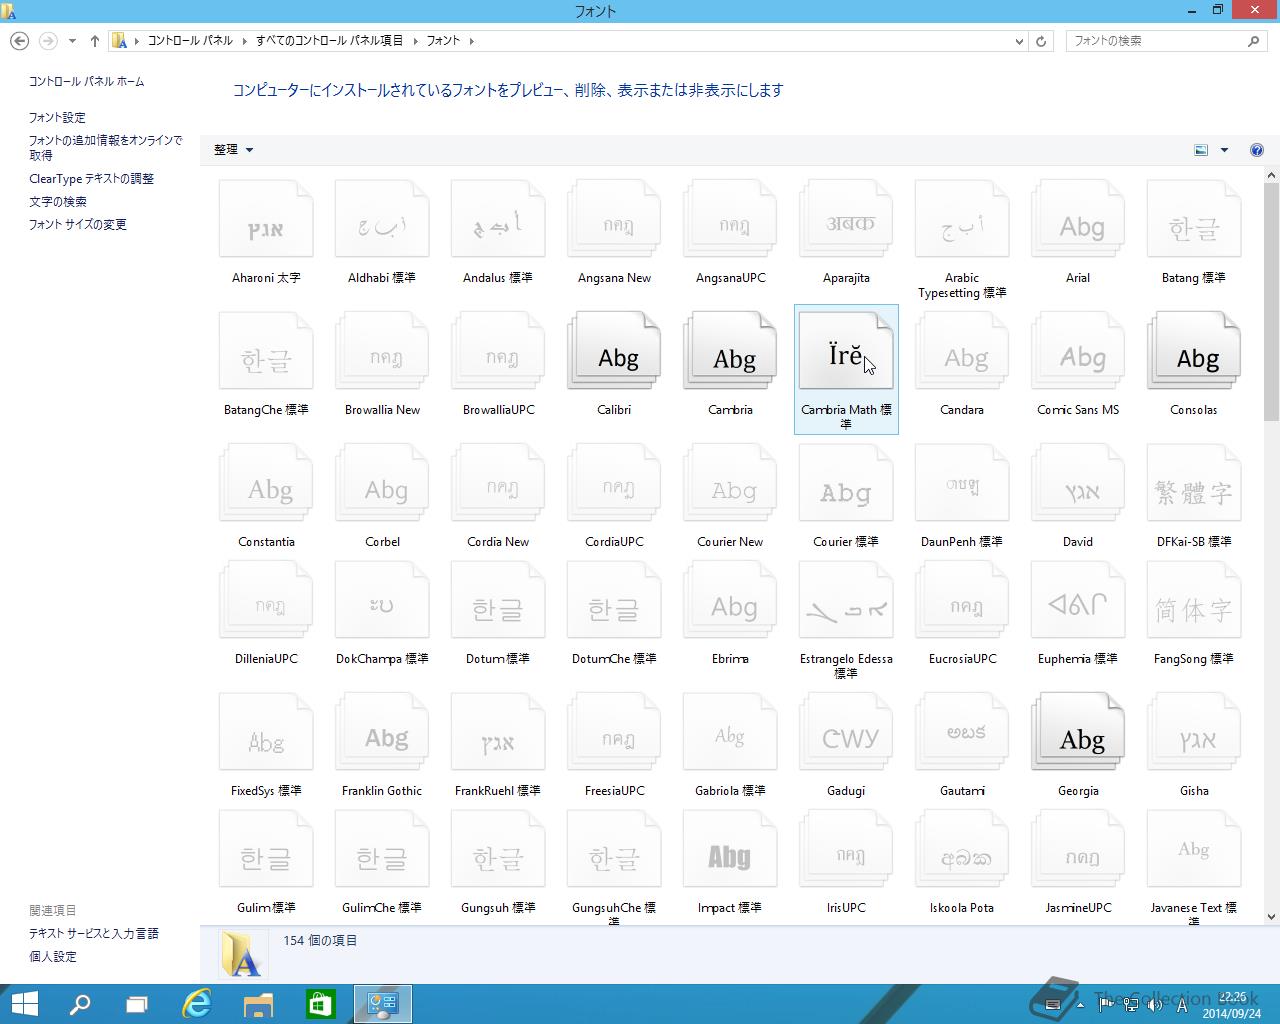The height and width of the screenshot is (1024, 1280).
Task: Select the Ebrima font icon
Action: pos(730,600)
